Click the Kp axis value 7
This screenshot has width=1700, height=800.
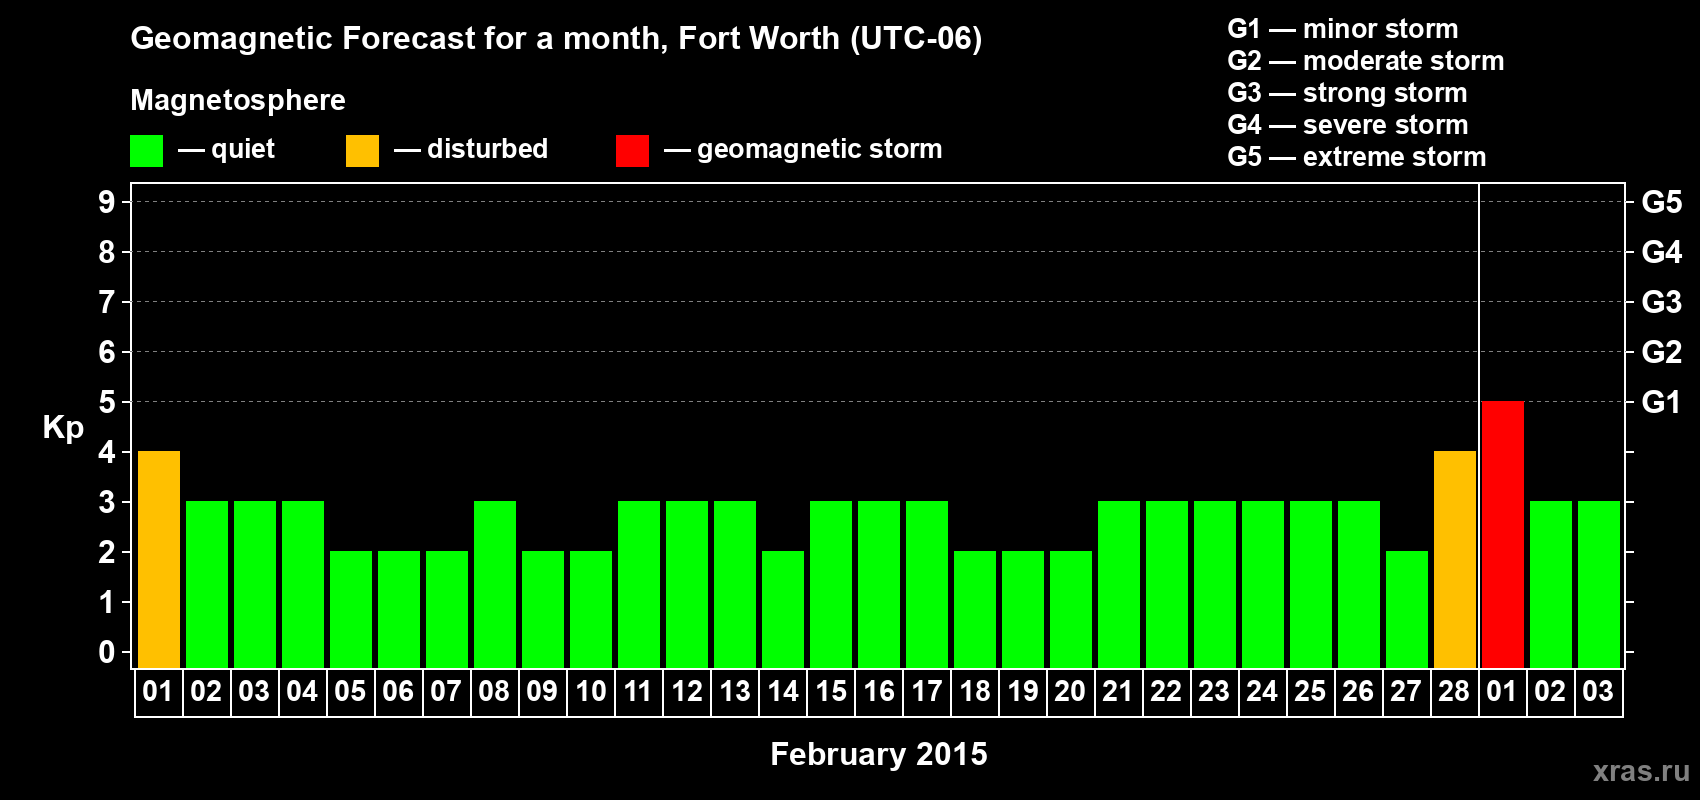tap(107, 302)
